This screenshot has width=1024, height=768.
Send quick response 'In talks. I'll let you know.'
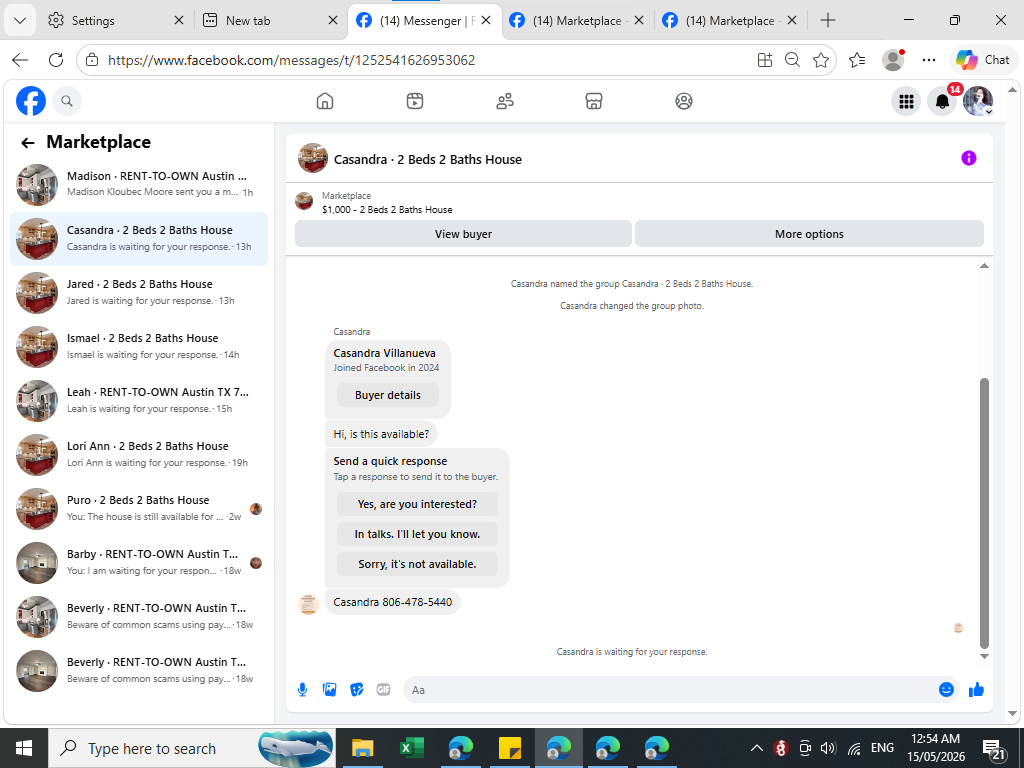[417, 534]
